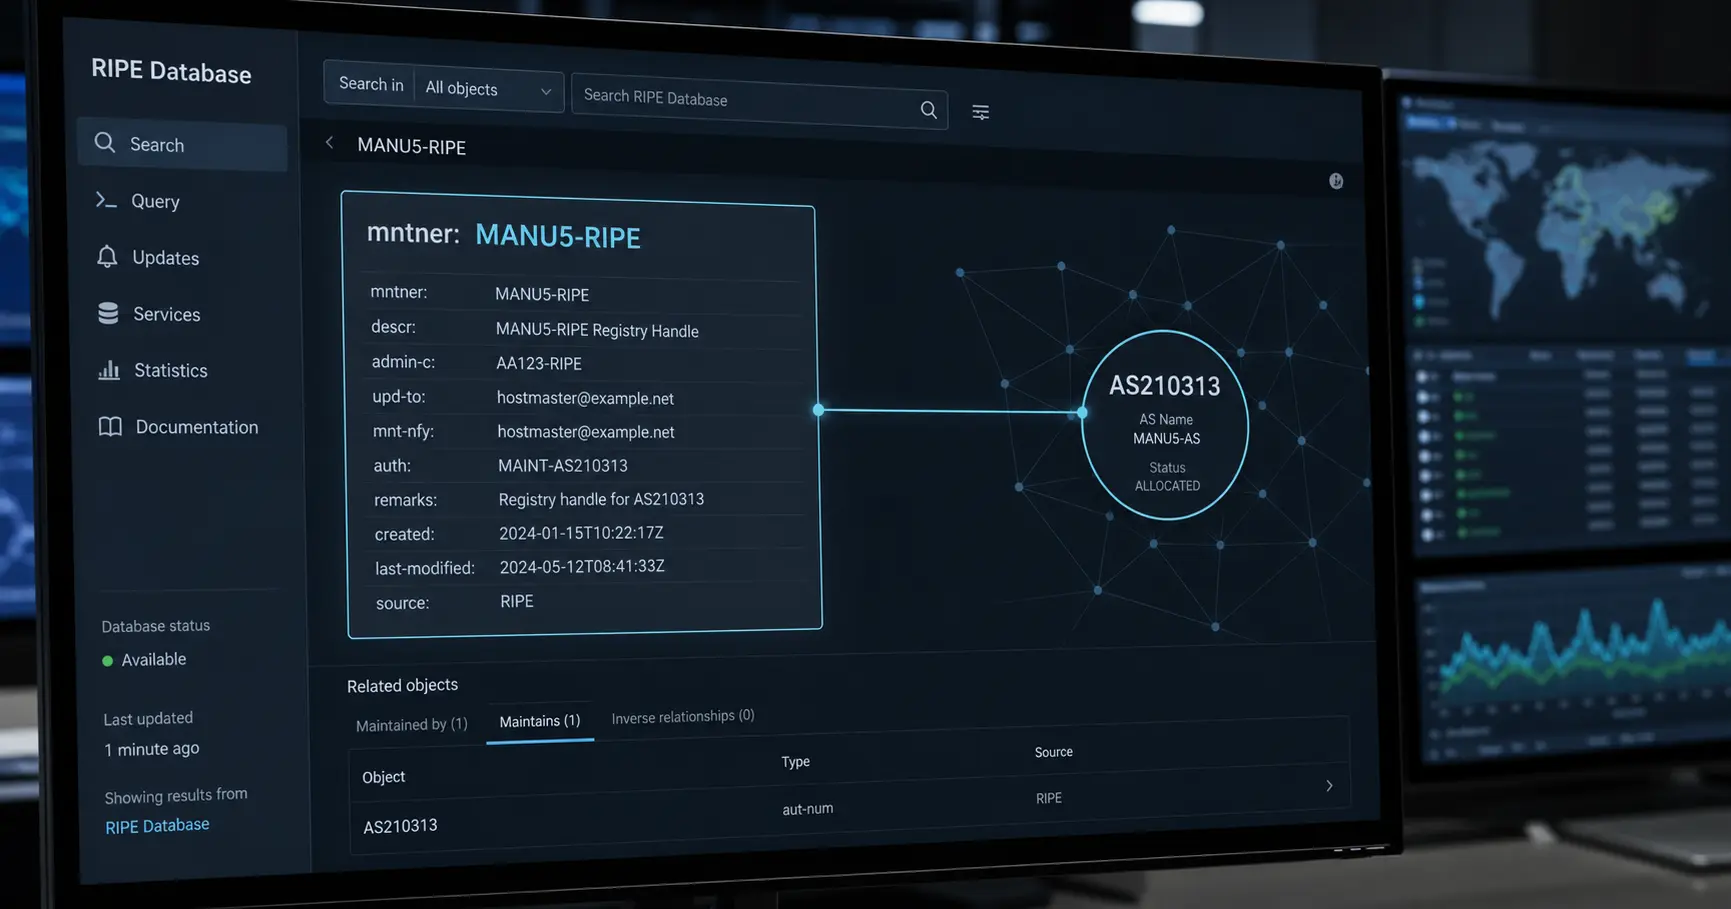Image resolution: width=1731 pixels, height=909 pixels.
Task: Click the Type column header
Action: (x=796, y=762)
